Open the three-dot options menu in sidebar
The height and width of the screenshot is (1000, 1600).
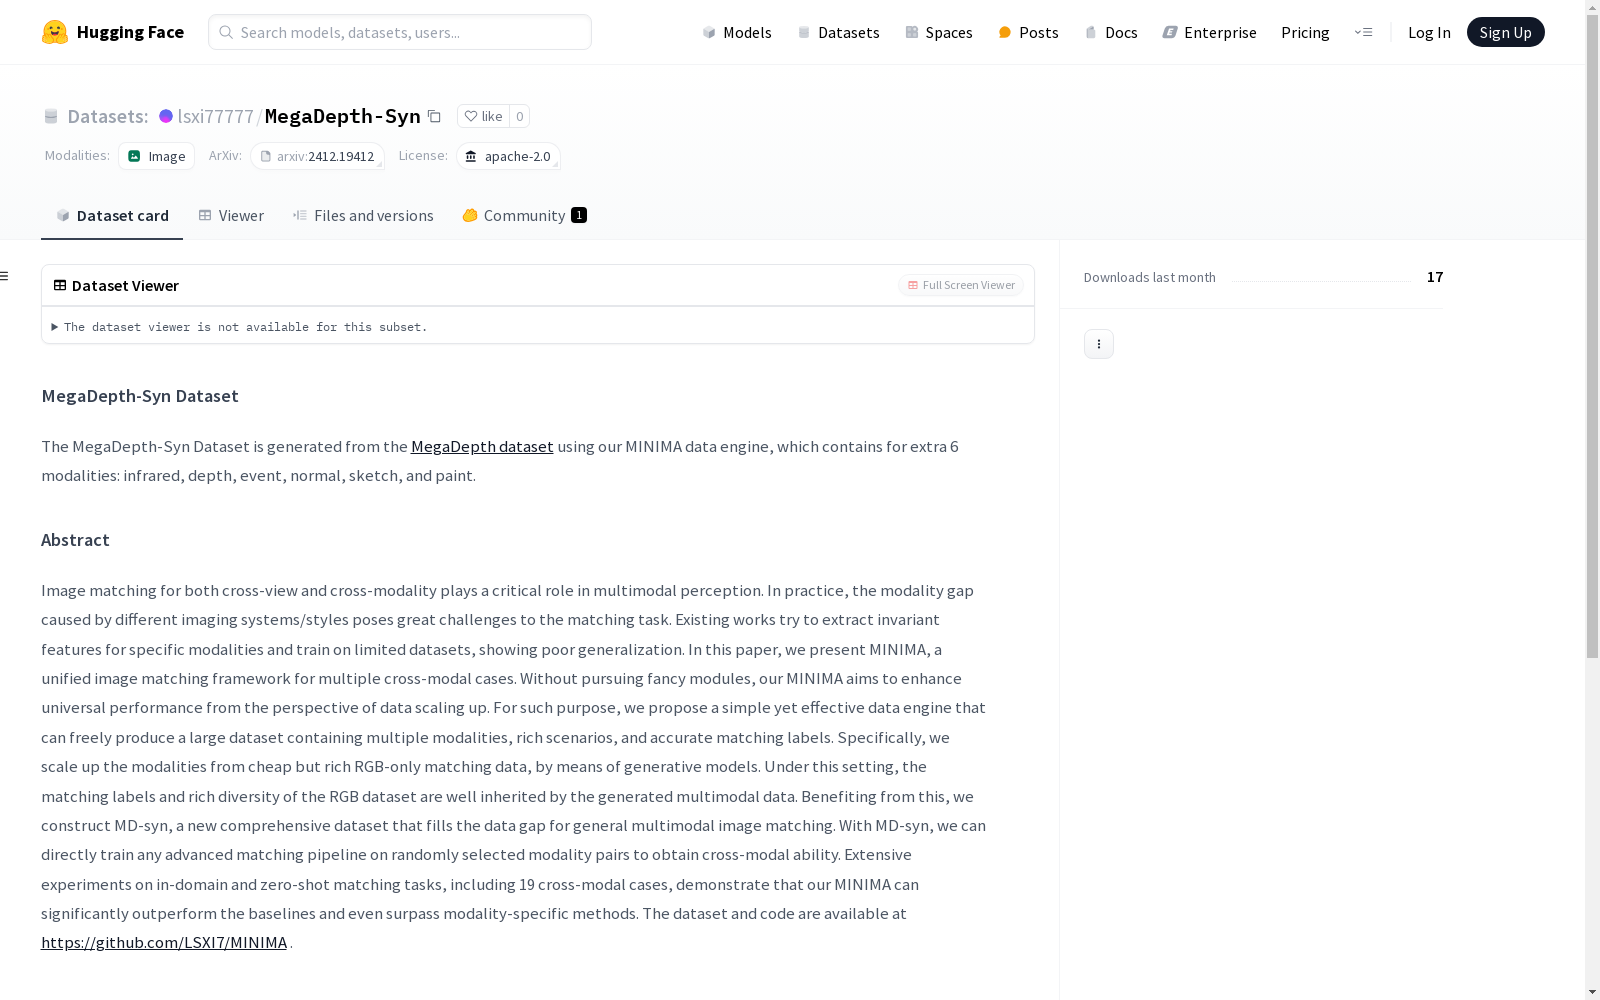coord(1099,344)
